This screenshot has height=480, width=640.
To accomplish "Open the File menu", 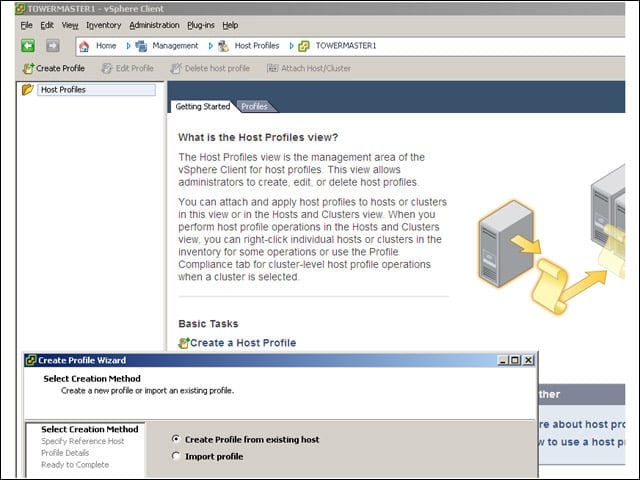I will pyautogui.click(x=27, y=25).
